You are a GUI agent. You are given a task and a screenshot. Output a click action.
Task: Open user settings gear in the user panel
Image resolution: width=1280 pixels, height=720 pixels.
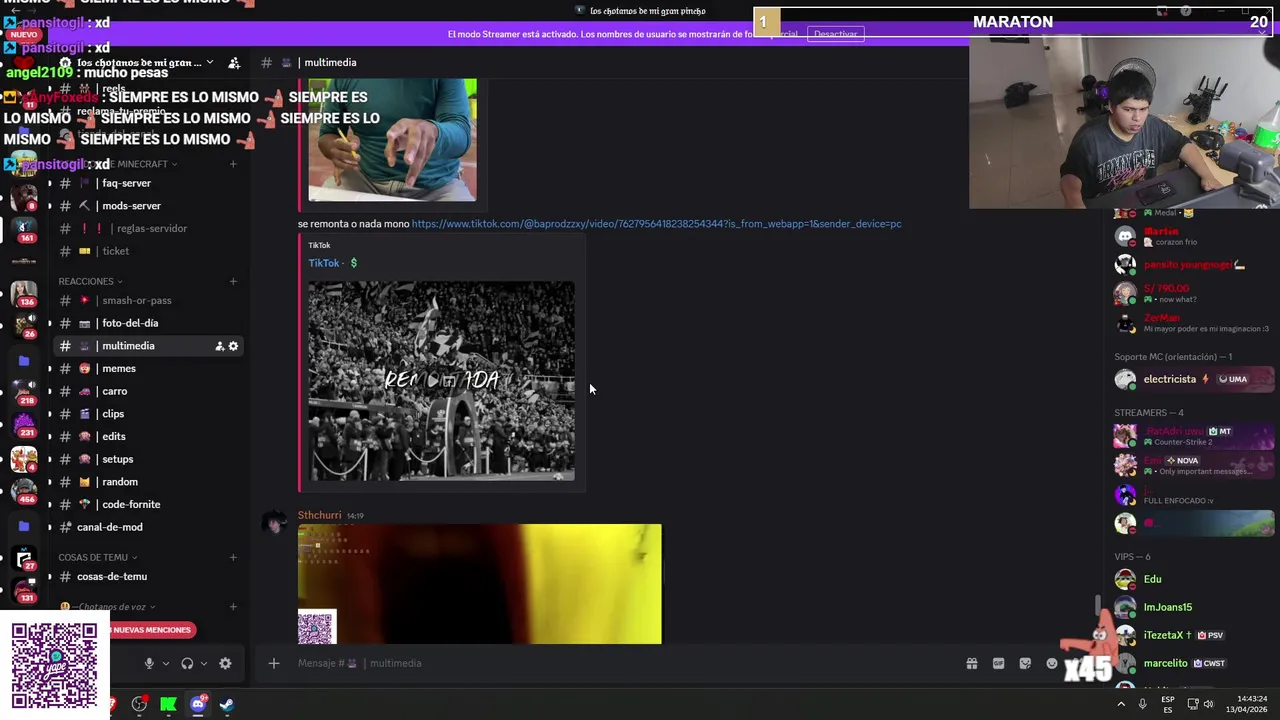coord(225,663)
